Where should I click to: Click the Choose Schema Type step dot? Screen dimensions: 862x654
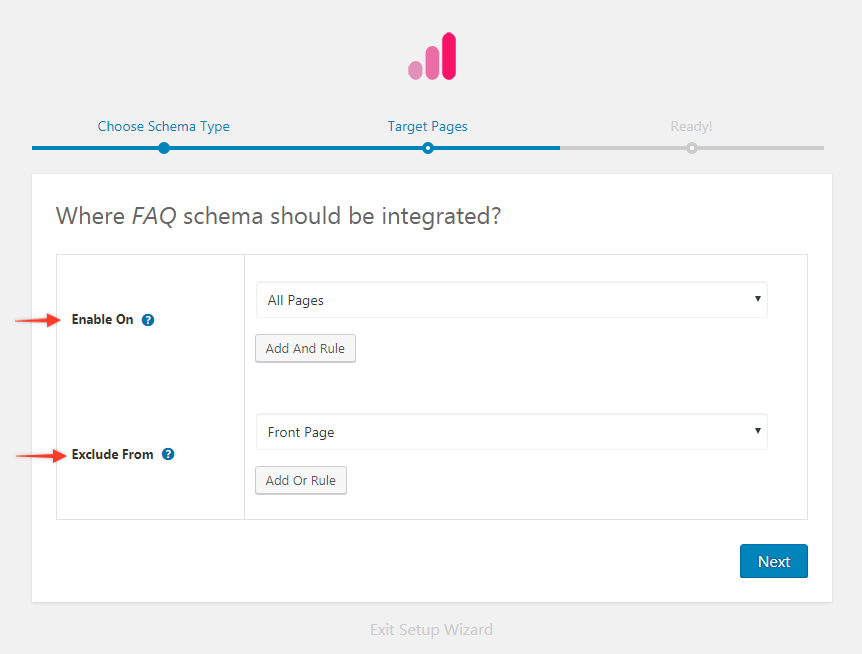coord(164,148)
